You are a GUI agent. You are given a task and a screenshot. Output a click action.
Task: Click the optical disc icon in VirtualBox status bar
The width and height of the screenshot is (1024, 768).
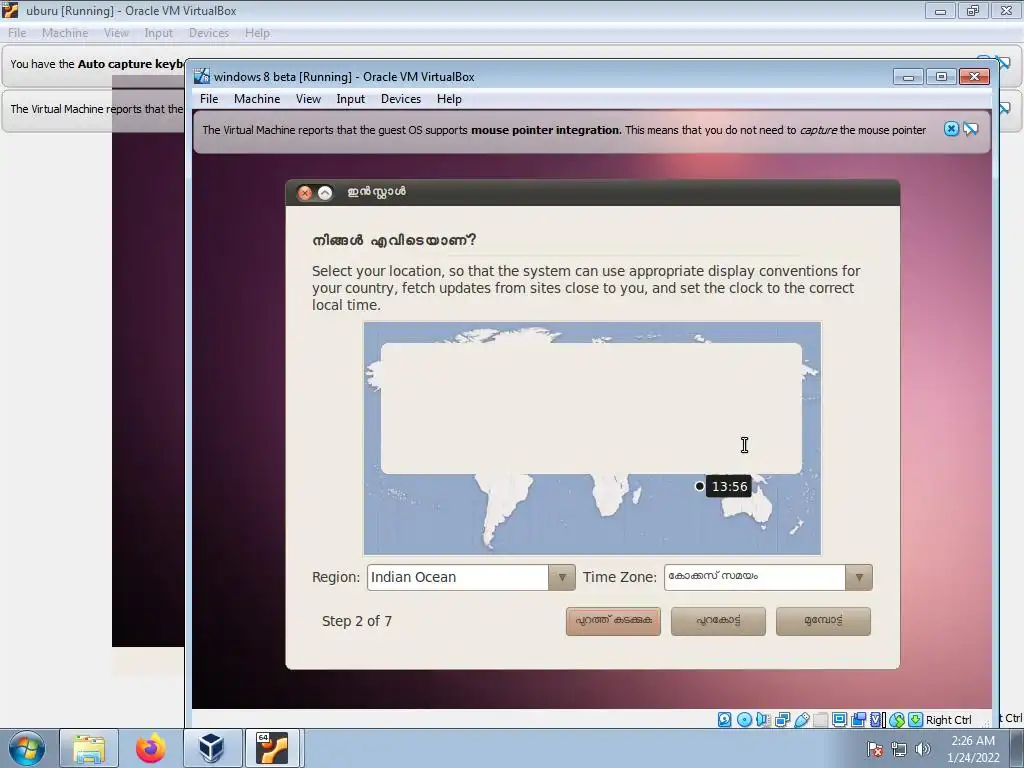744,720
